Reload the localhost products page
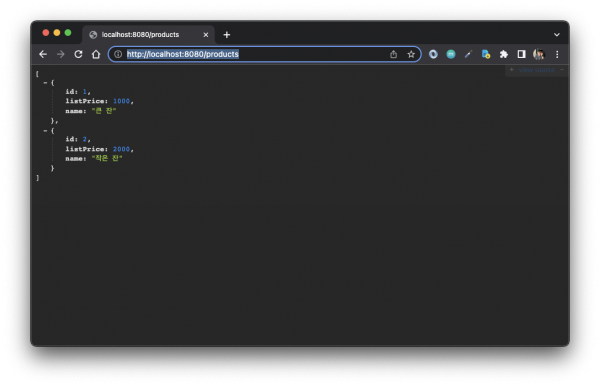 click(78, 54)
